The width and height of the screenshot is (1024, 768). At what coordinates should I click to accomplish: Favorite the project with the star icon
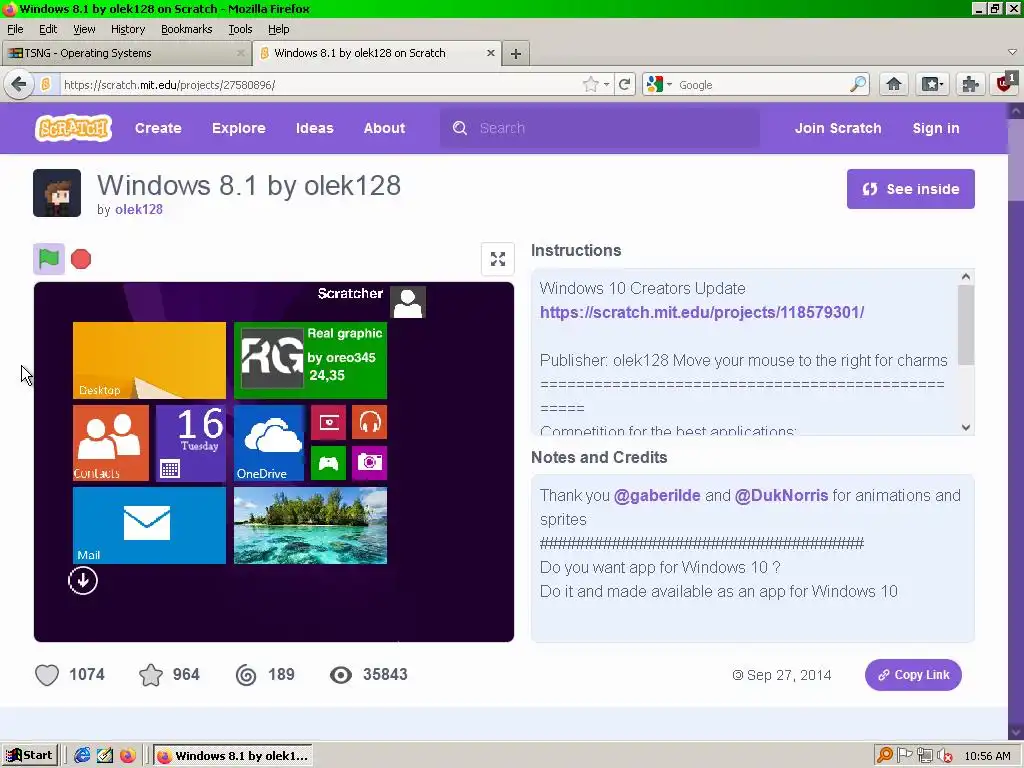point(151,675)
